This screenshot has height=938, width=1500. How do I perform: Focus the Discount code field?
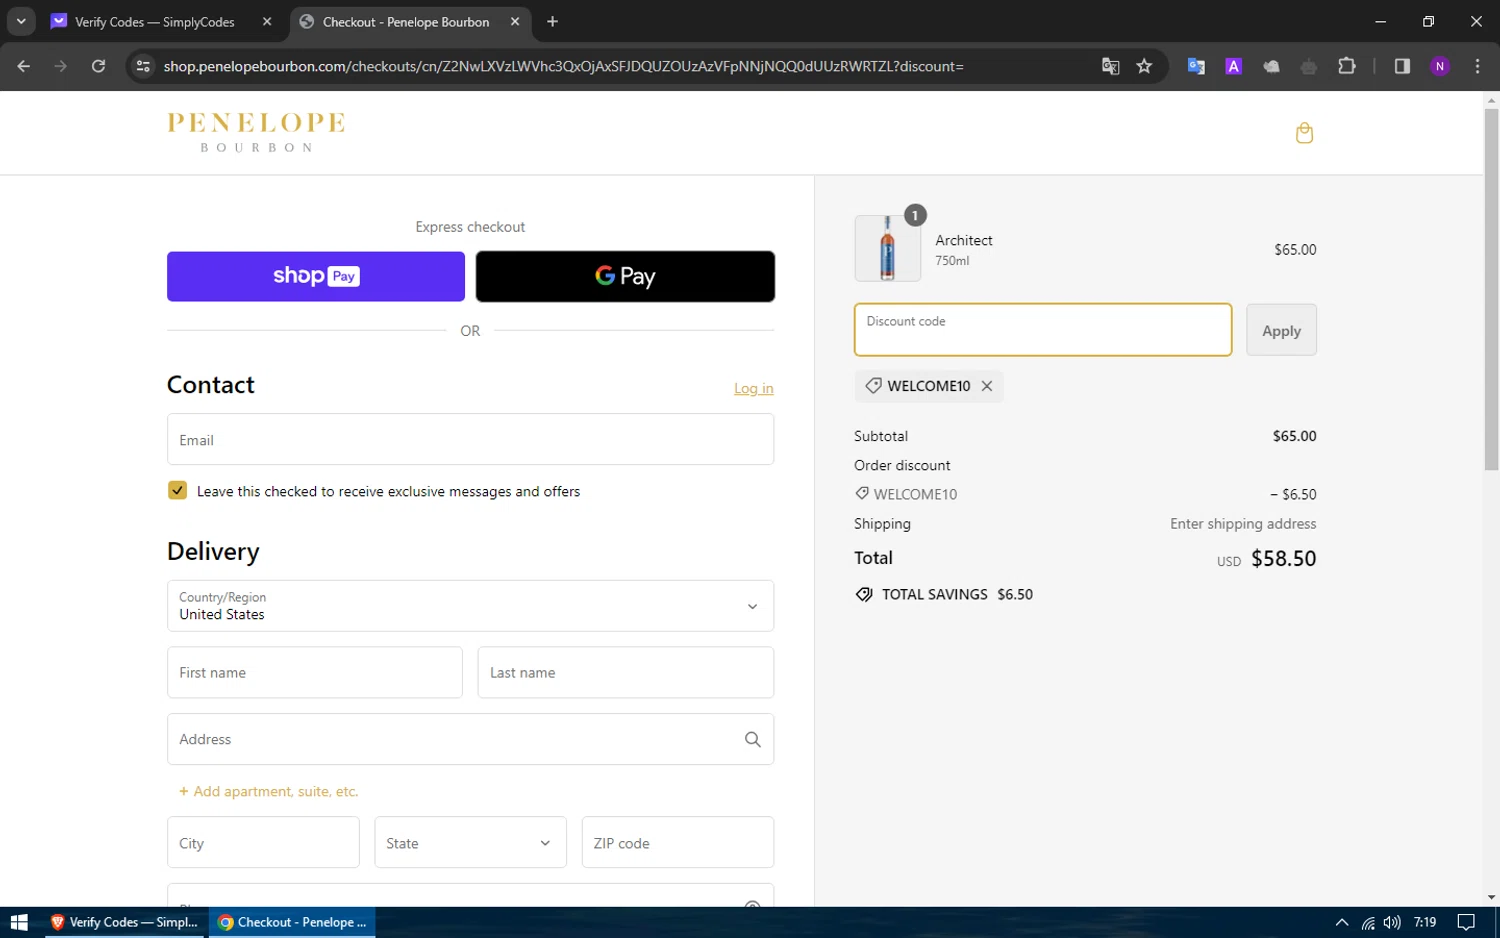[x=1043, y=330]
